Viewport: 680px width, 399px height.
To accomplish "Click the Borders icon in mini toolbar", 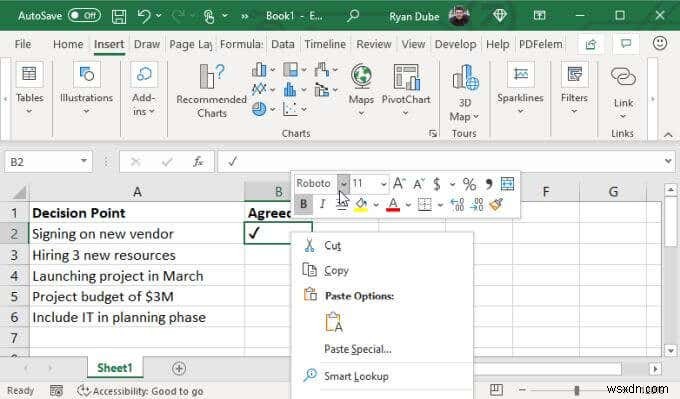I will 425,204.
